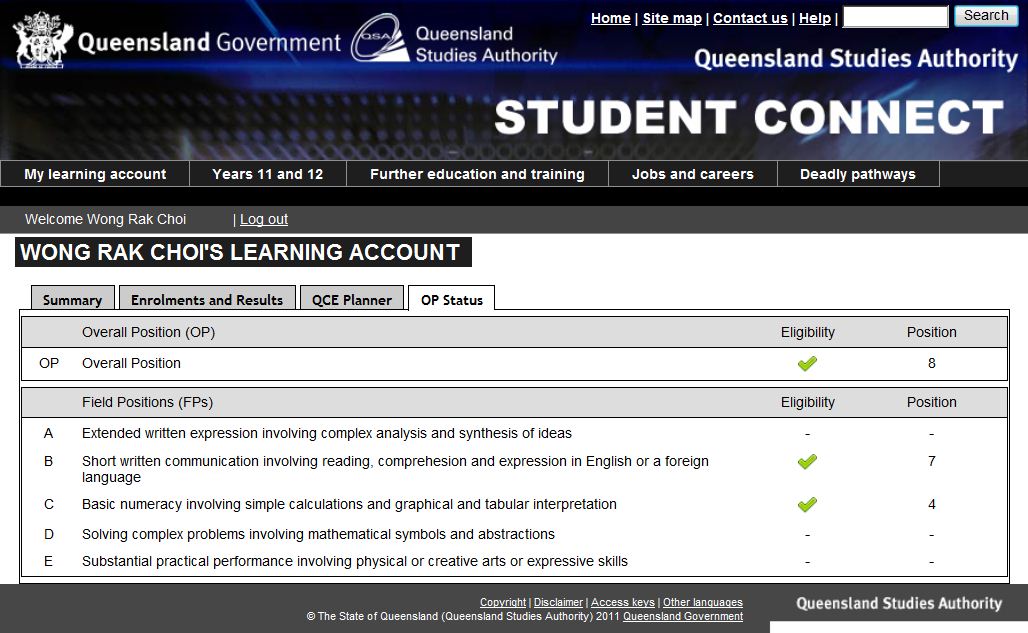Click the green eligibility tick for Overall Position
Image resolution: width=1028 pixels, height=633 pixels.
tap(807, 363)
